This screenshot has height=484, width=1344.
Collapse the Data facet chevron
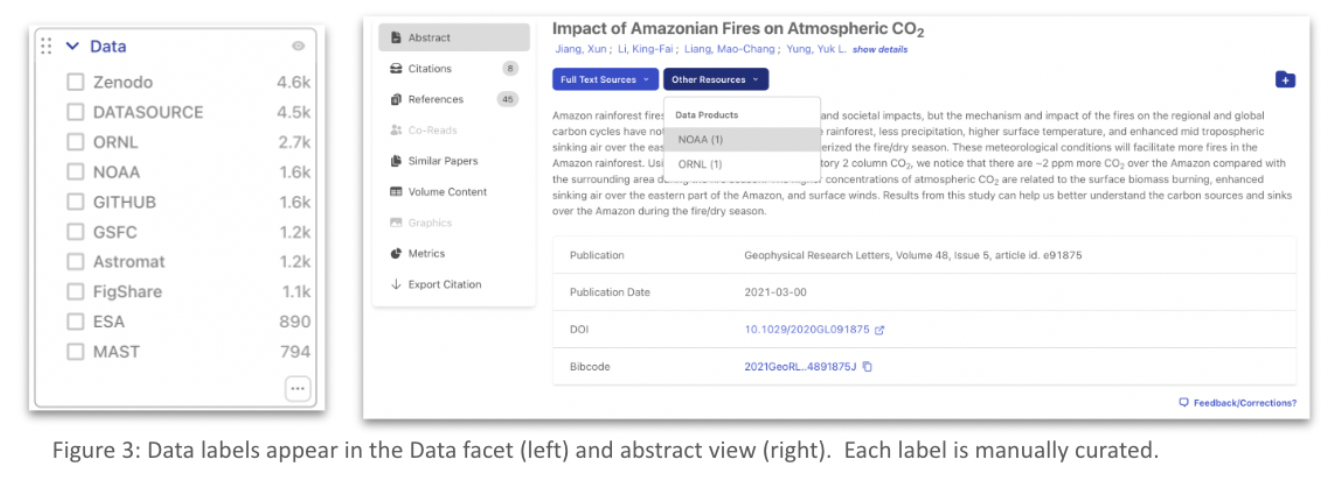click(72, 46)
